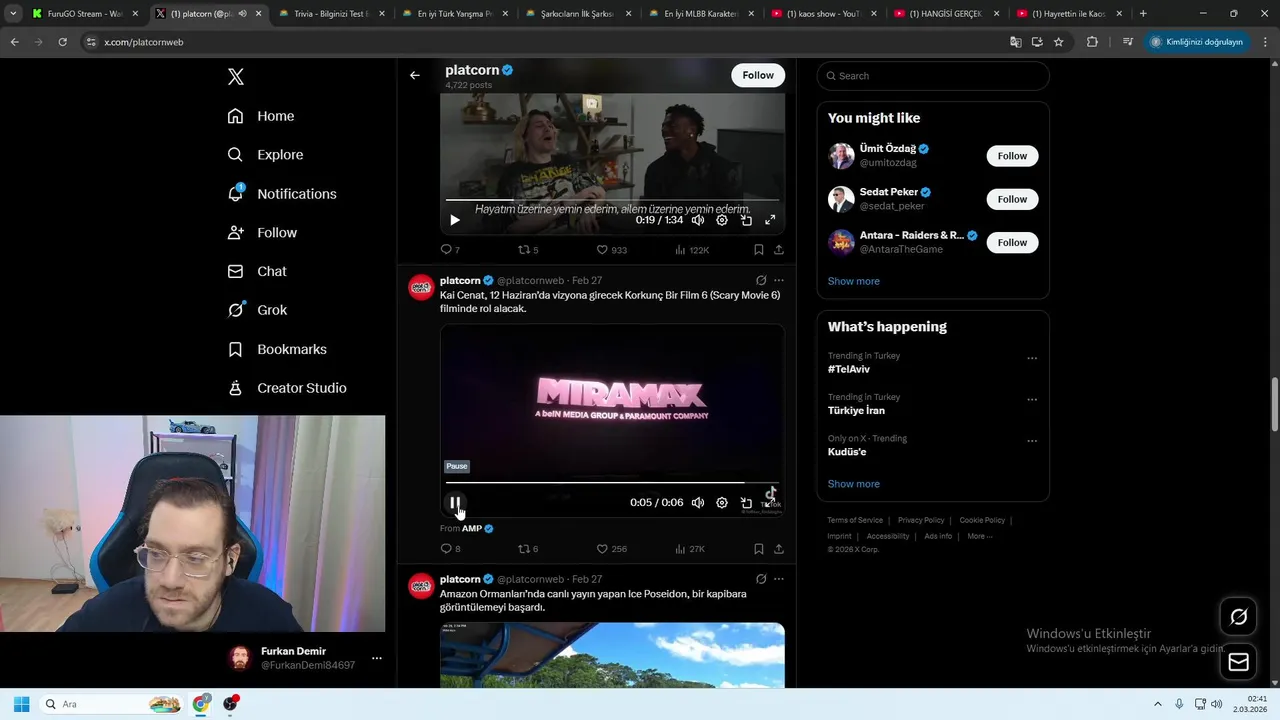Screen dimensions: 1280x720
Task: Click the X search field
Action: click(x=933, y=76)
